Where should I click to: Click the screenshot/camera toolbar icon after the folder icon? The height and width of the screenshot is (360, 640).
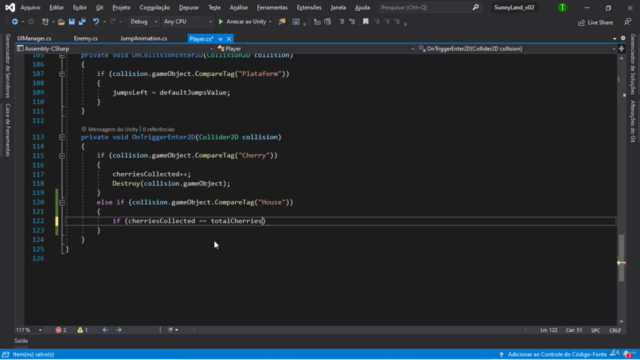click(296, 22)
